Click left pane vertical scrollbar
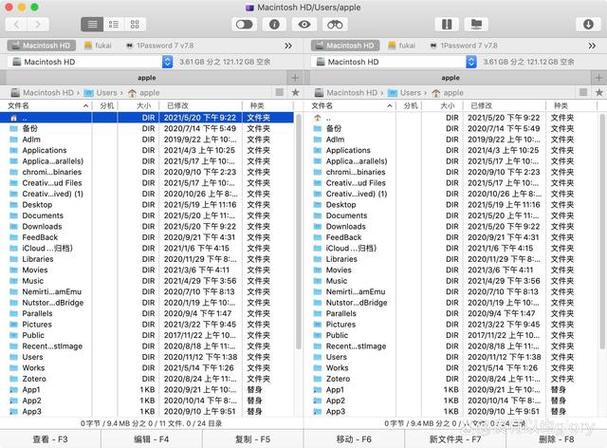 point(298,232)
